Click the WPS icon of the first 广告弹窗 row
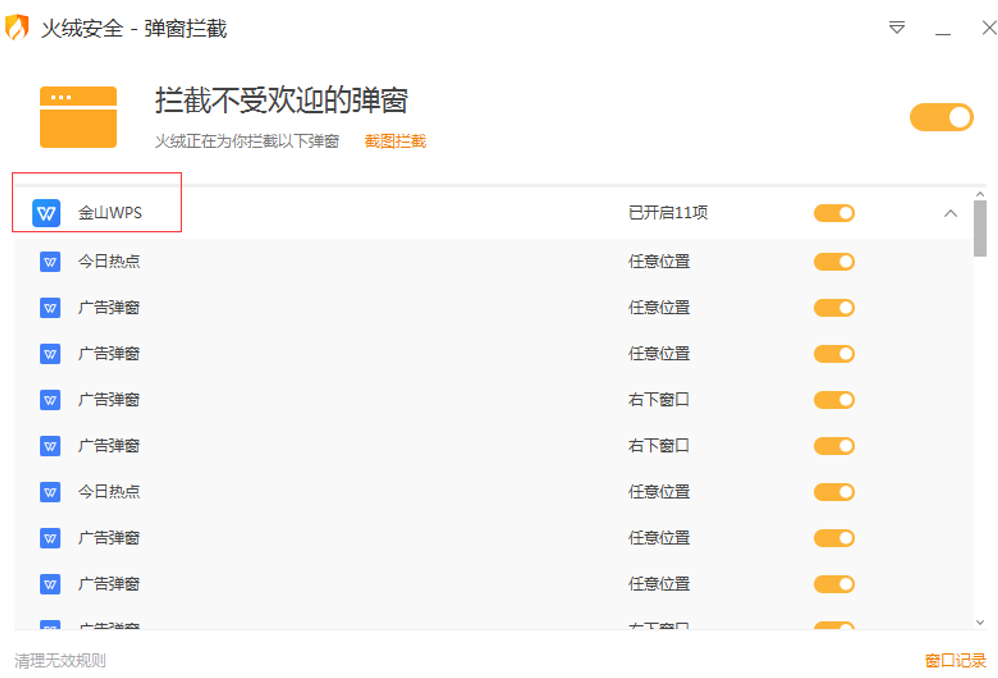The width and height of the screenshot is (998, 678). [x=50, y=308]
